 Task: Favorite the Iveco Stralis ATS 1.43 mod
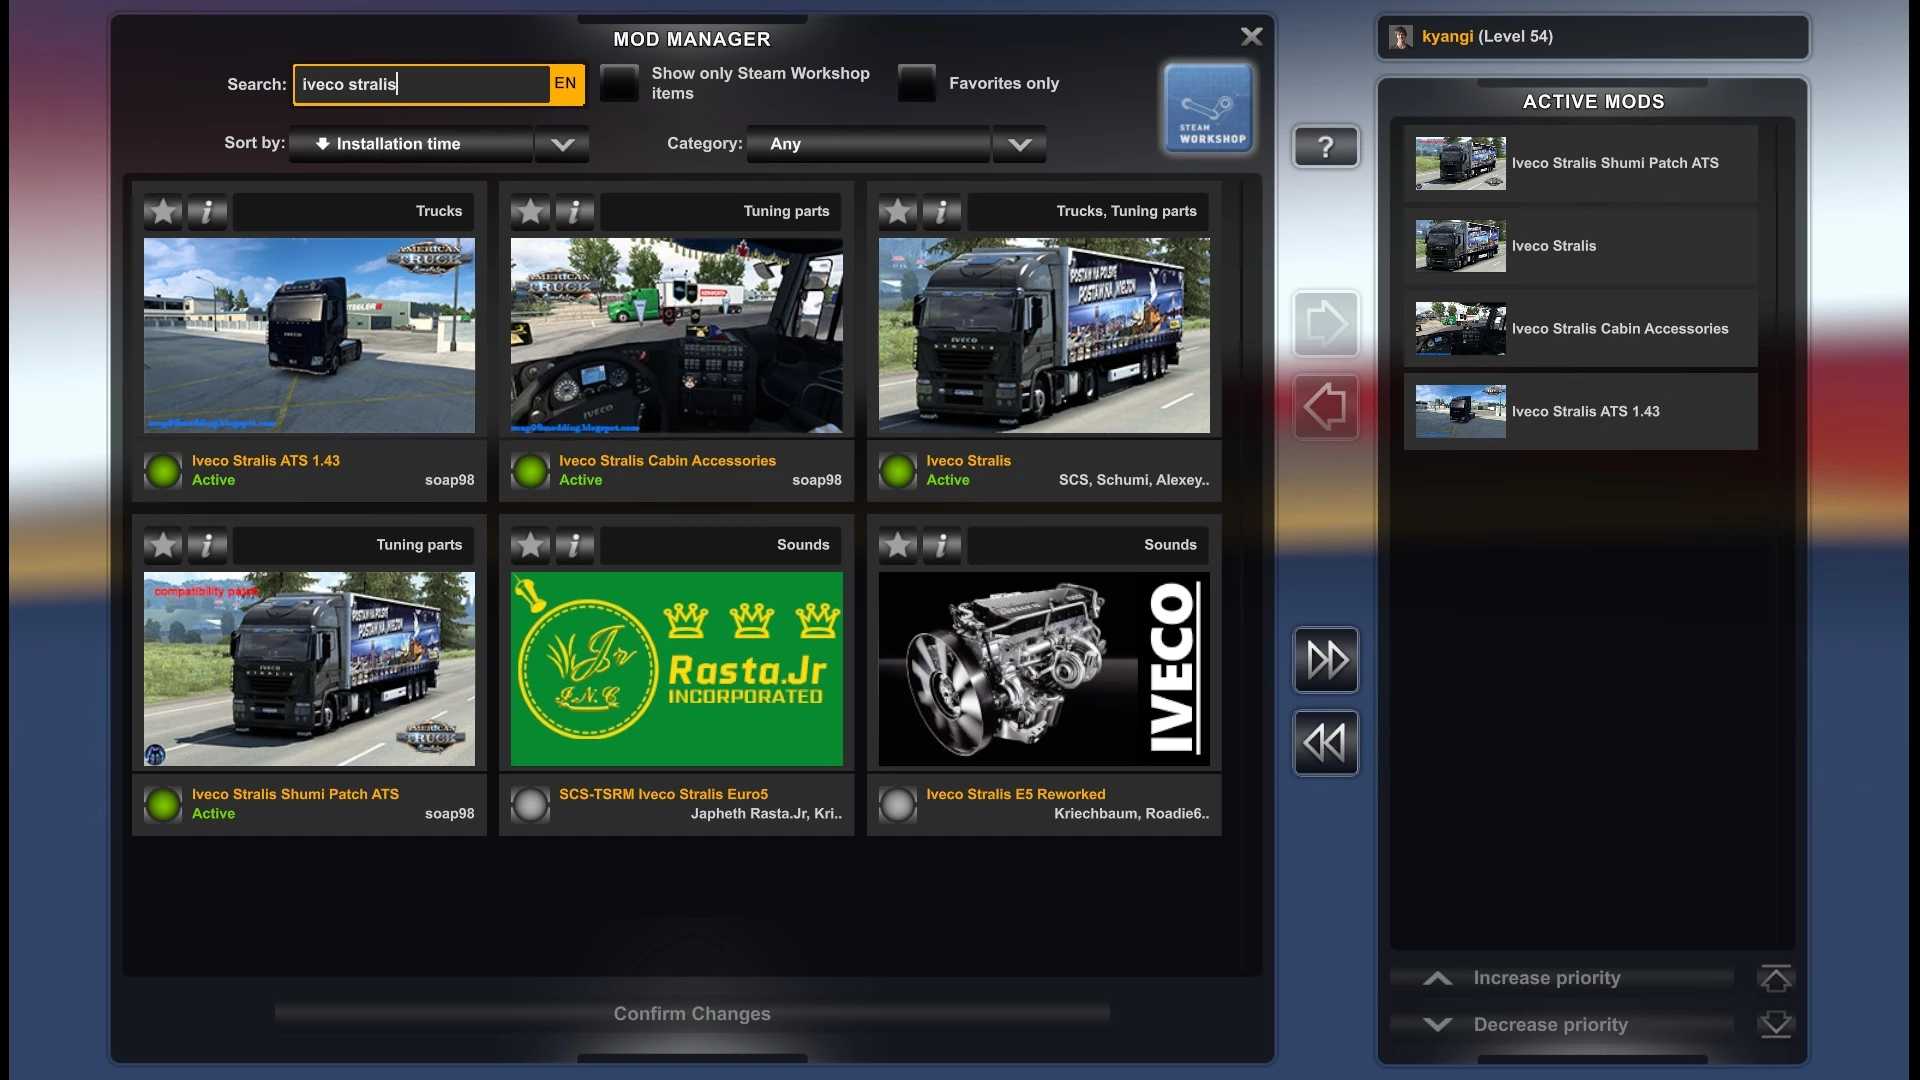coord(163,211)
